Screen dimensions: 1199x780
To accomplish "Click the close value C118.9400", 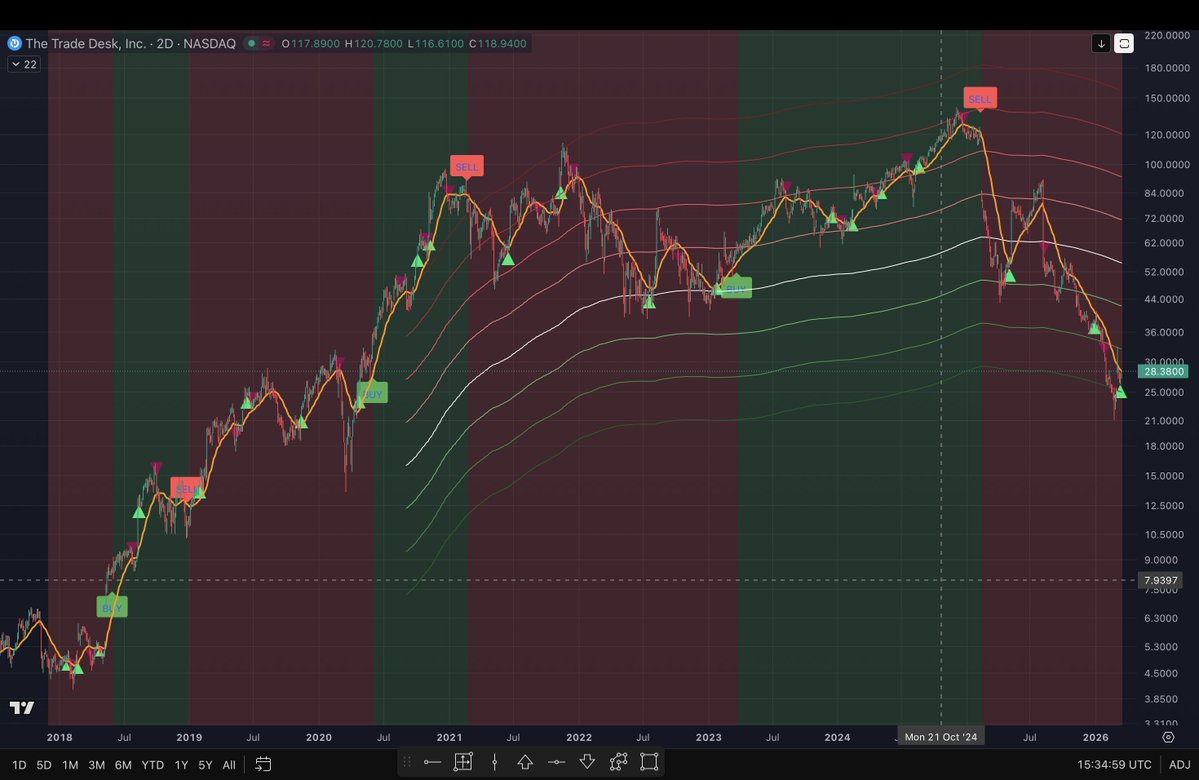I will pos(498,44).
